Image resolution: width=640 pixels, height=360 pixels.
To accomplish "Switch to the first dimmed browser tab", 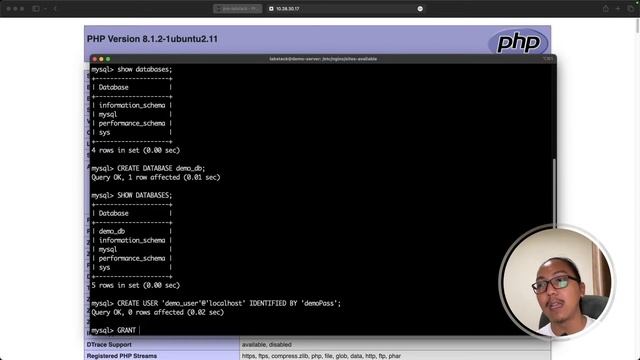I will [x=238, y=9].
